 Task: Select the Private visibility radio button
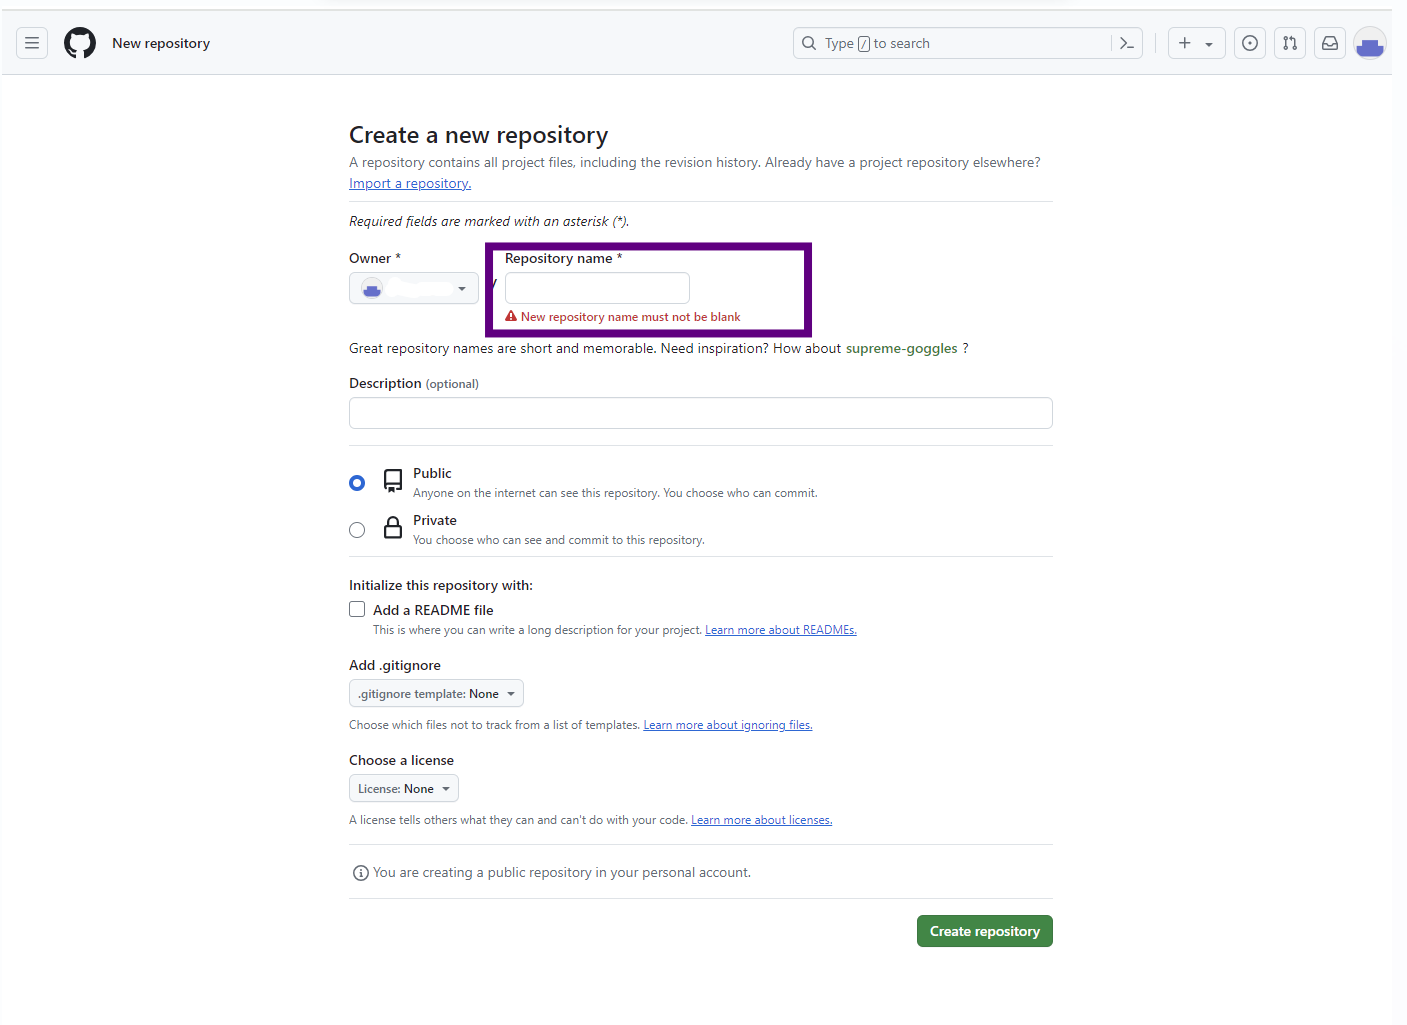point(357,530)
